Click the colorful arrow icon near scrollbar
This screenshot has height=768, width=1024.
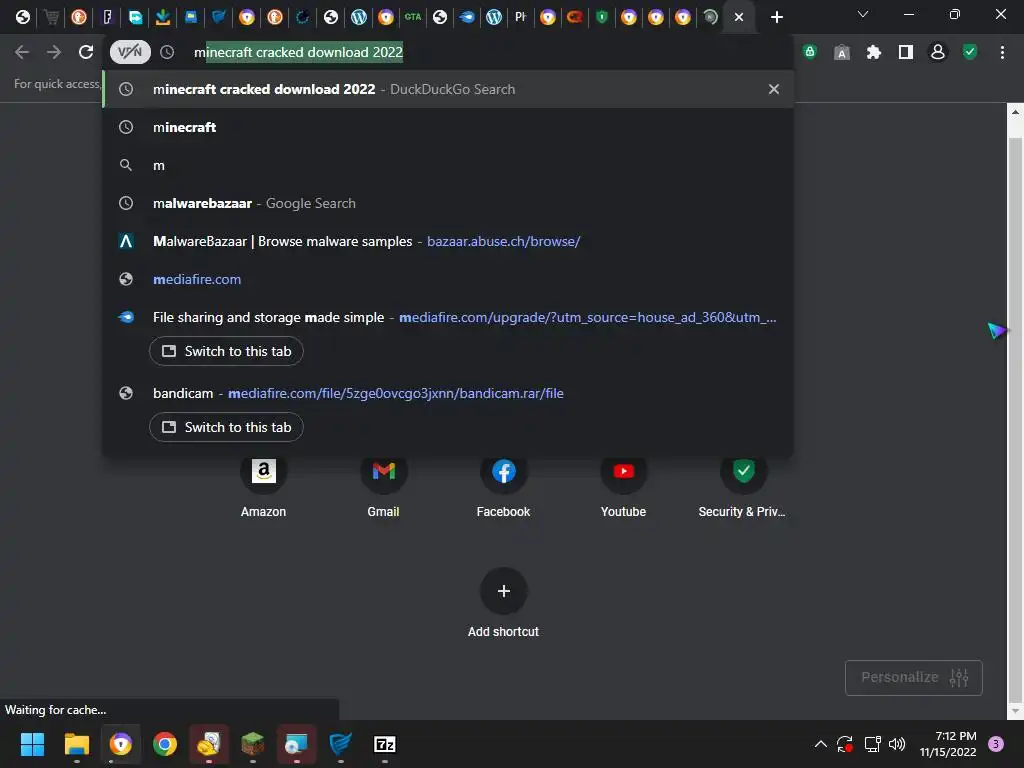997,331
